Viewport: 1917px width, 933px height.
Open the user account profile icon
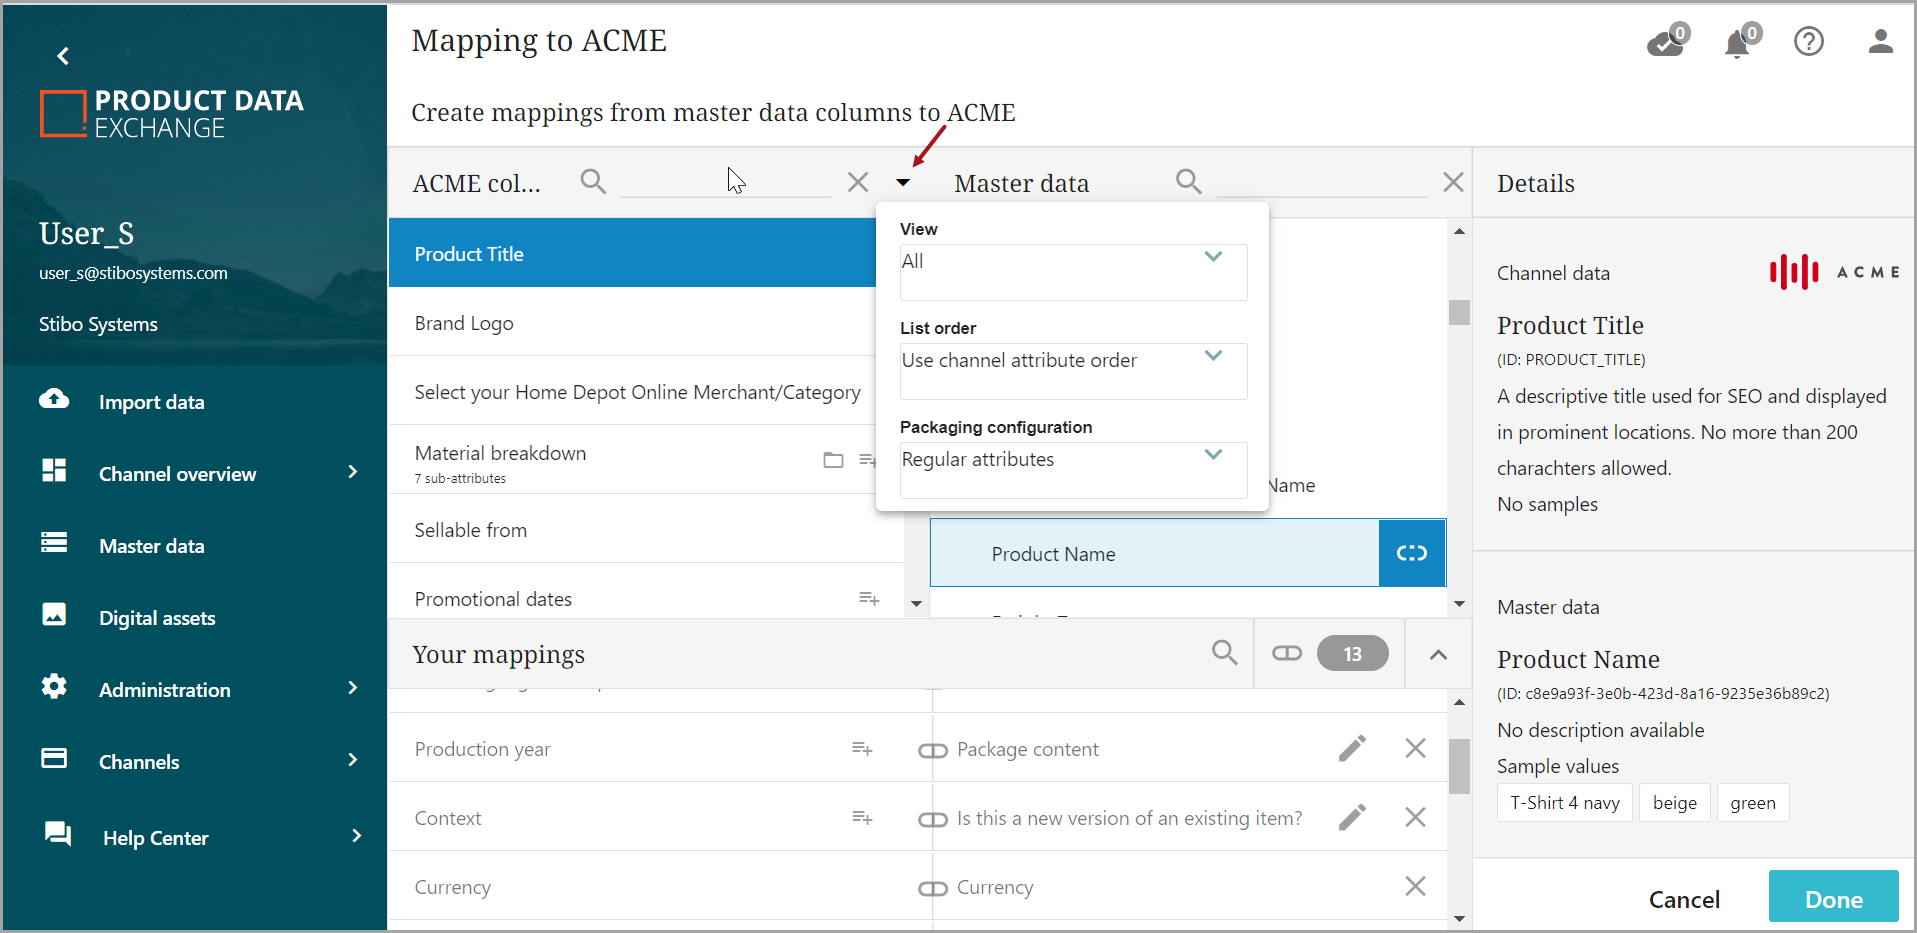point(1880,42)
